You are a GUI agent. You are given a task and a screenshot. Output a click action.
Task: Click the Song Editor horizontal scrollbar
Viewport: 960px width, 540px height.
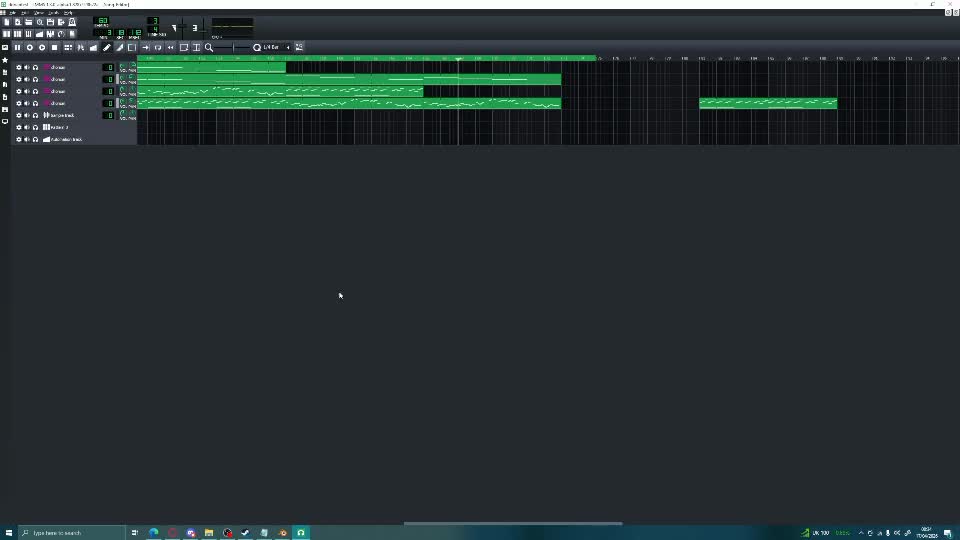click(x=513, y=523)
